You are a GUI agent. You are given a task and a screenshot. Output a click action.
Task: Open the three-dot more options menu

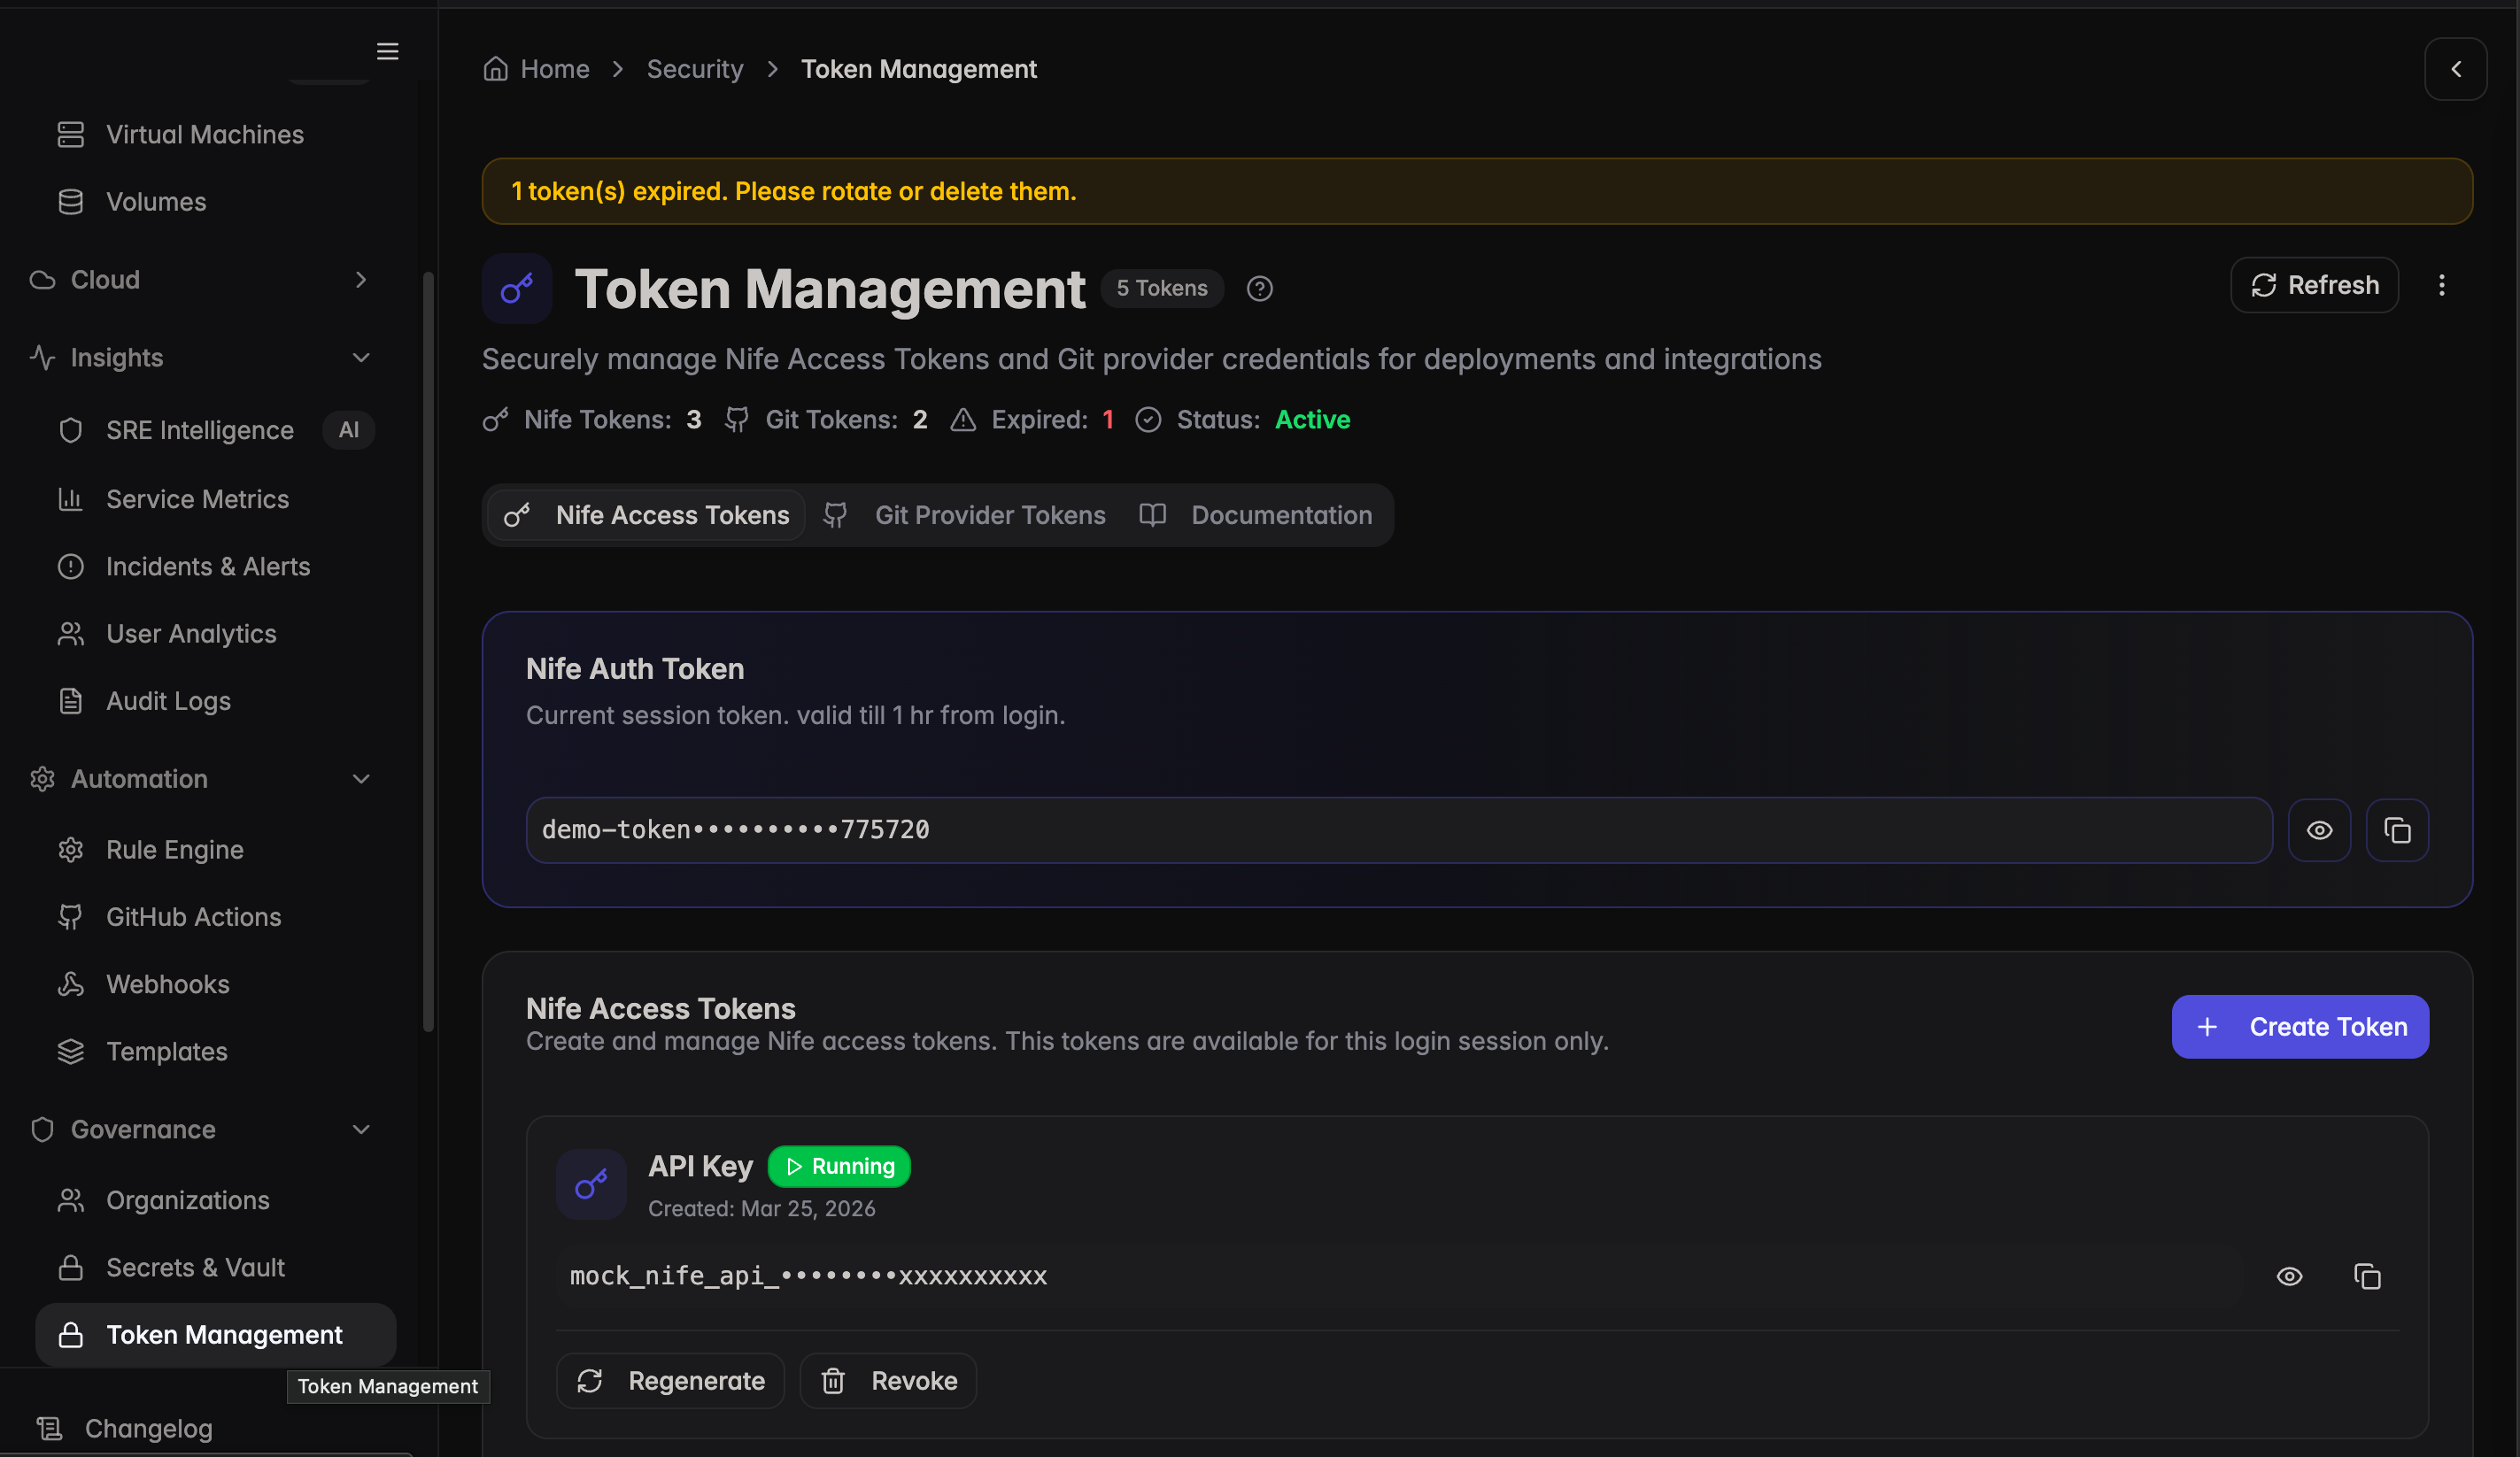point(2442,286)
